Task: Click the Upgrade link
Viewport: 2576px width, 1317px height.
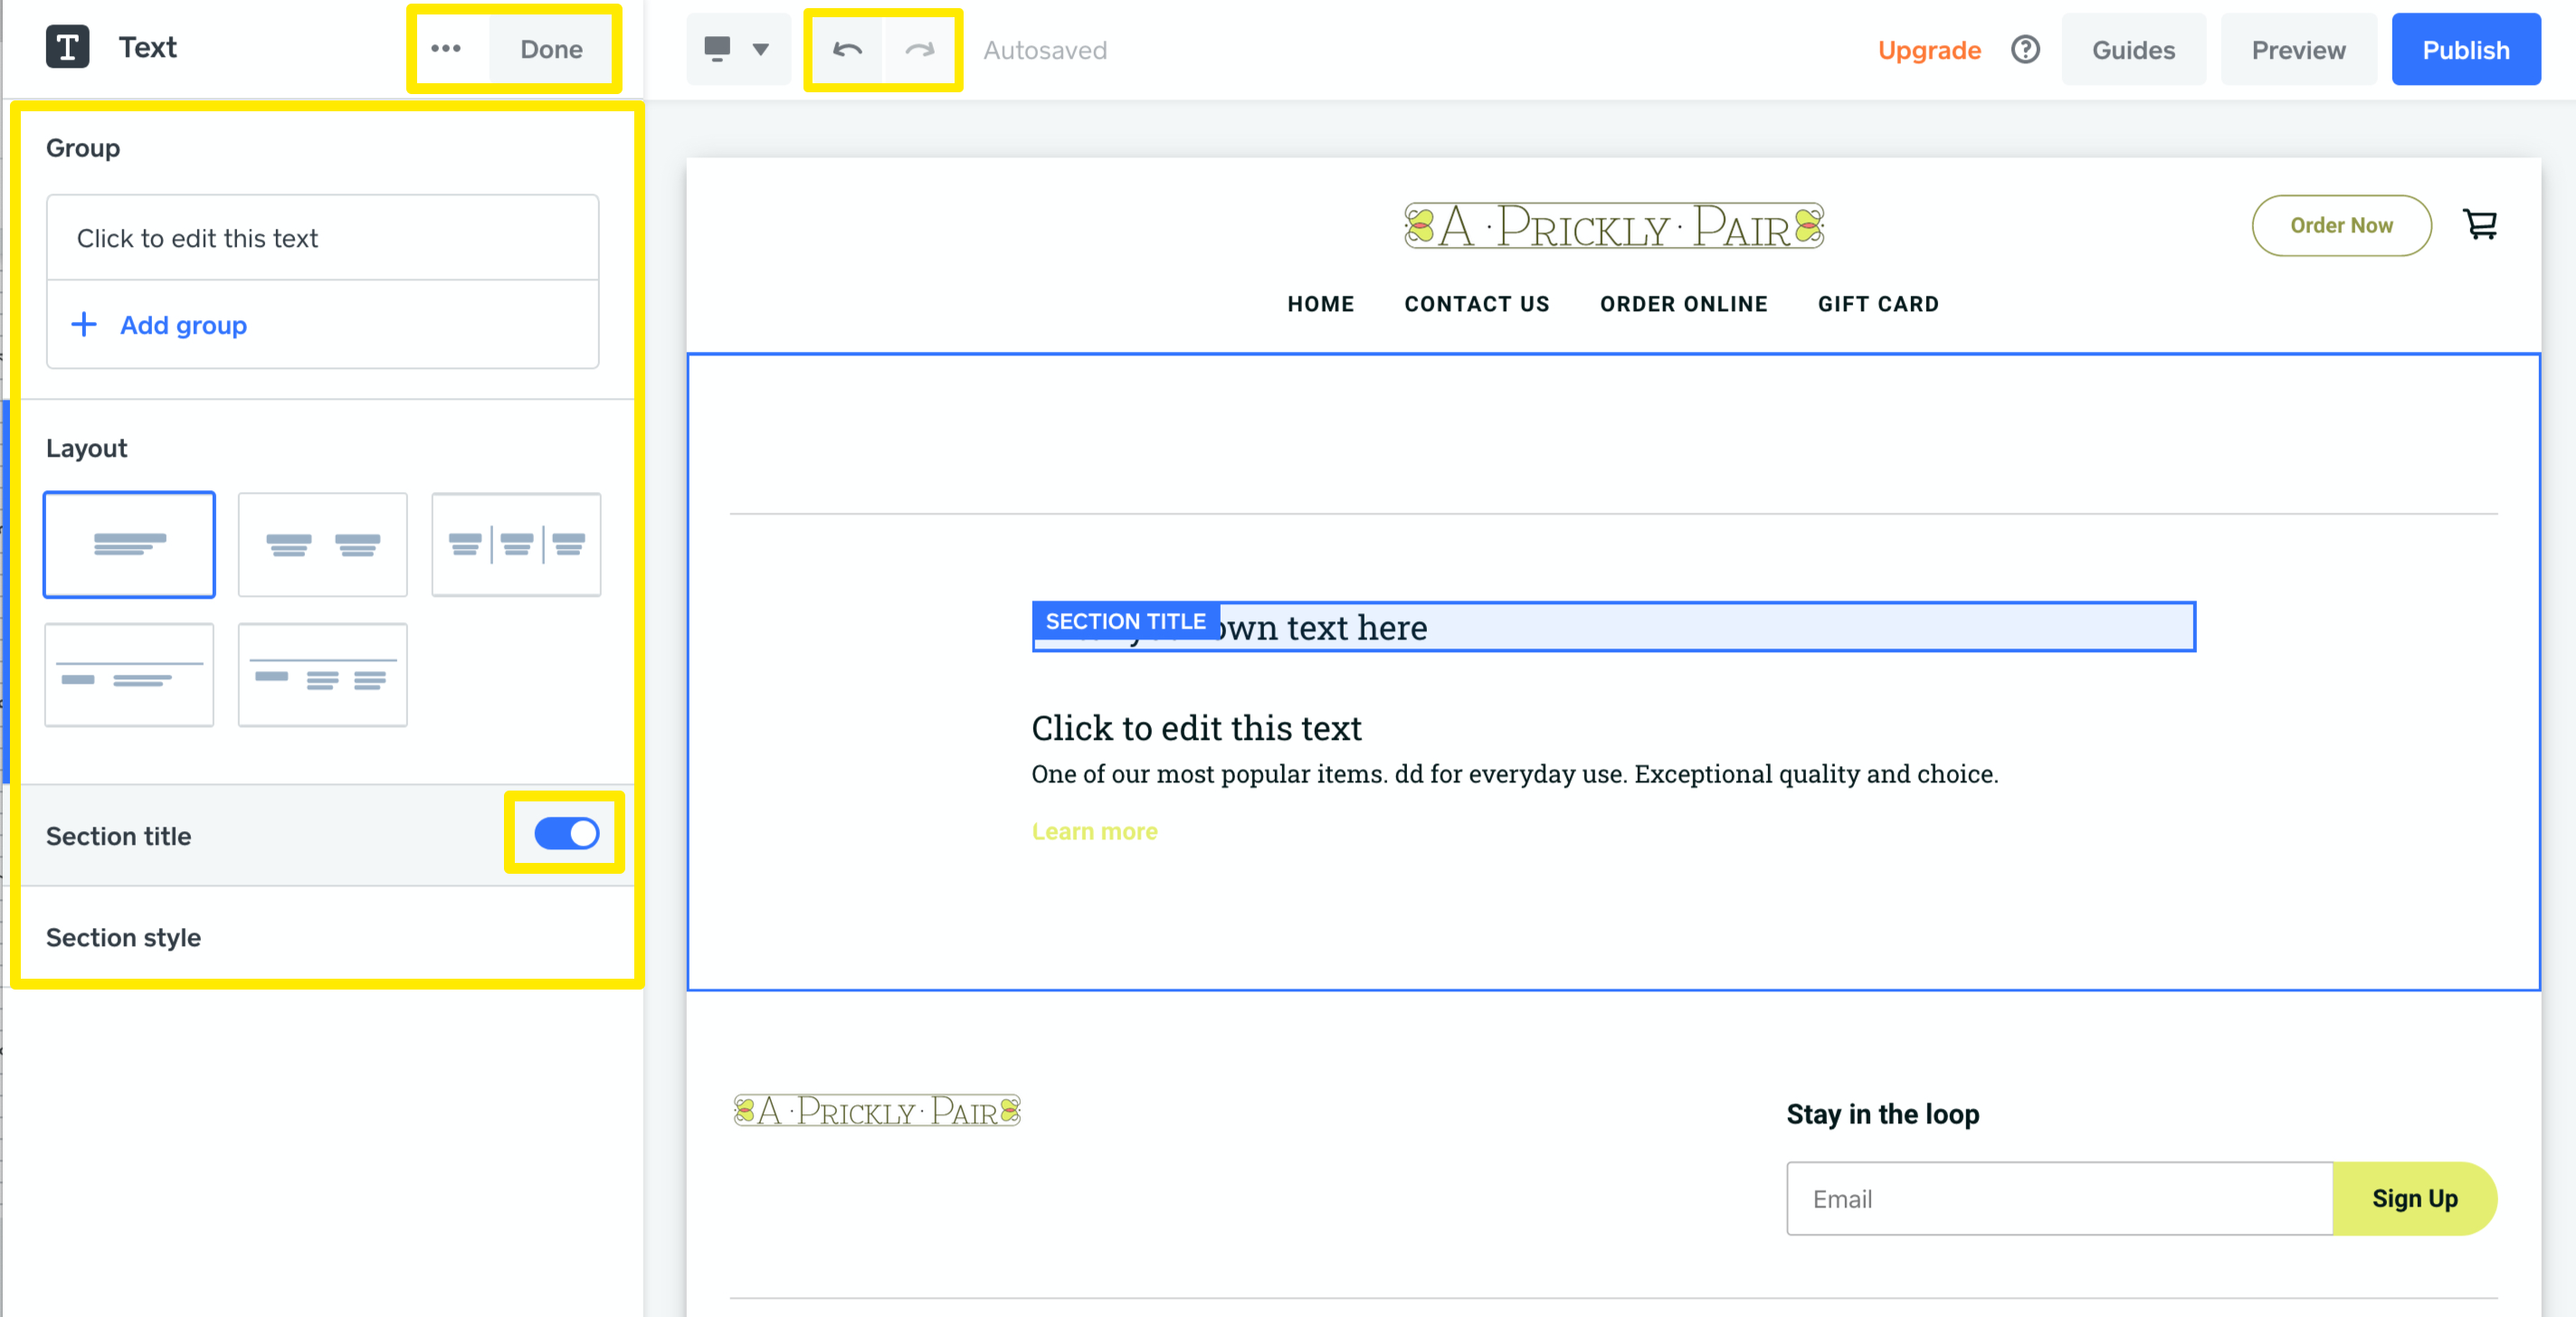Action: coord(1929,50)
